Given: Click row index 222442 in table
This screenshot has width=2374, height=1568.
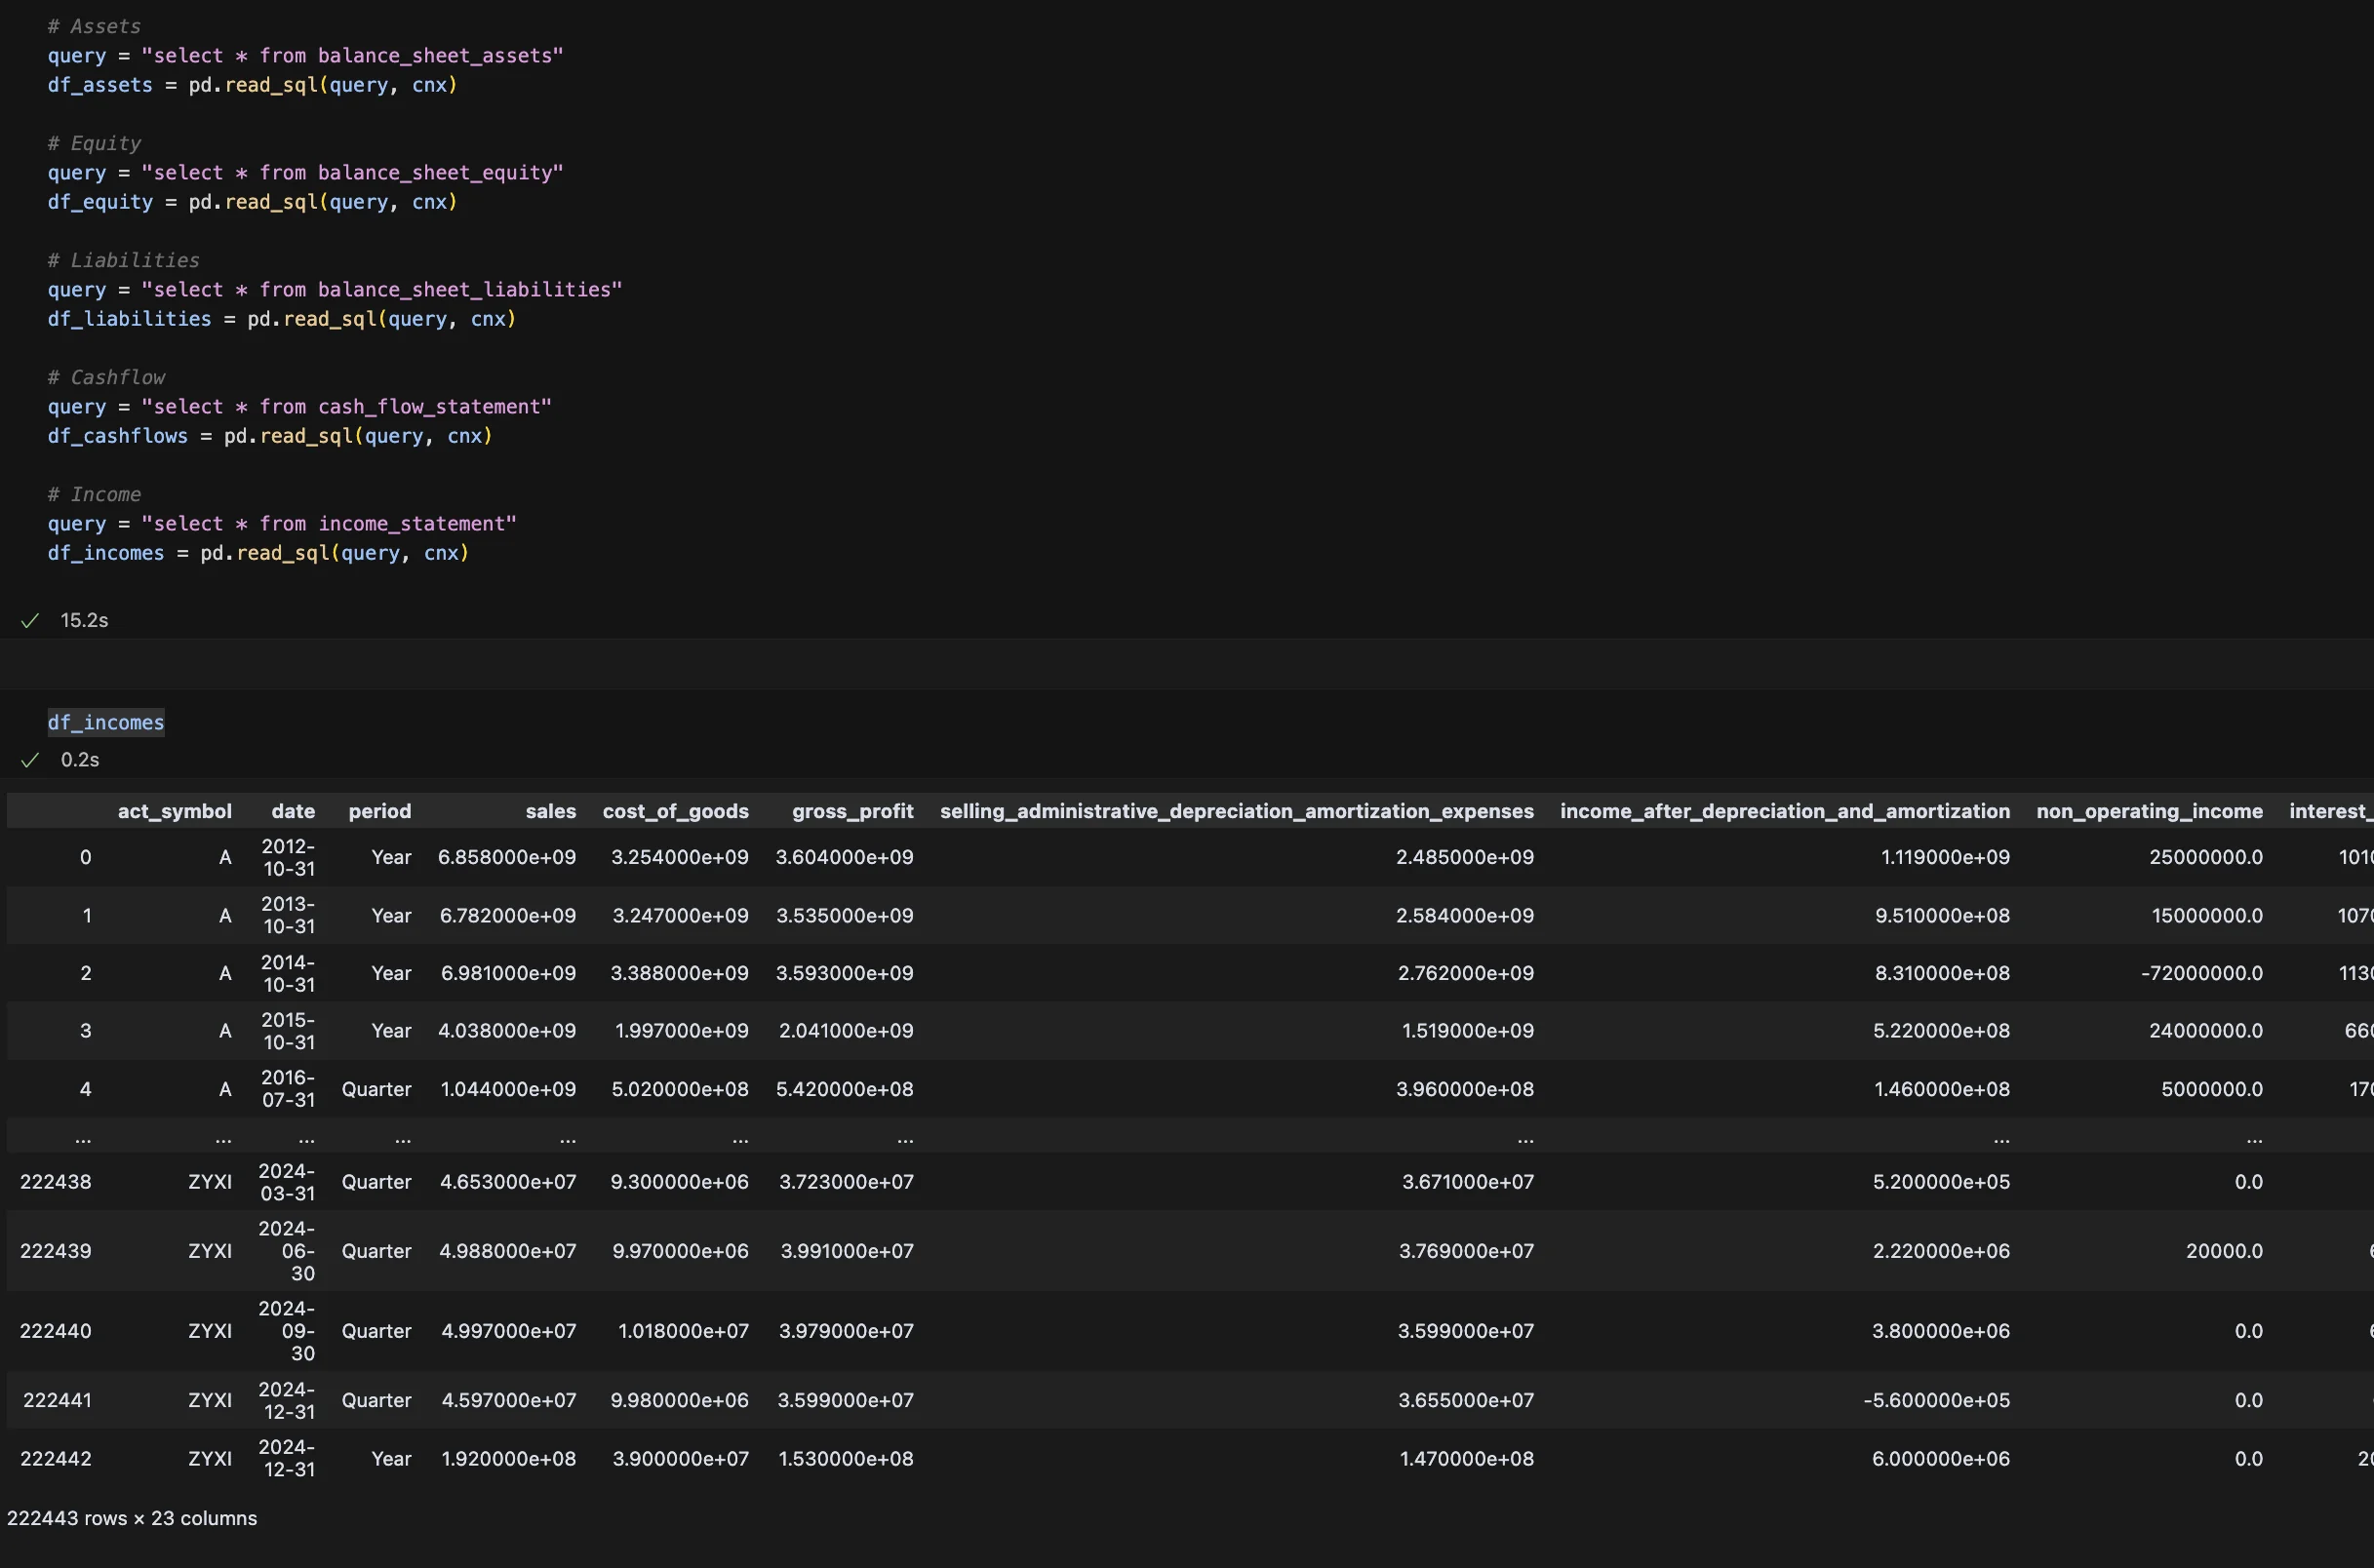Looking at the screenshot, I should pos(56,1458).
